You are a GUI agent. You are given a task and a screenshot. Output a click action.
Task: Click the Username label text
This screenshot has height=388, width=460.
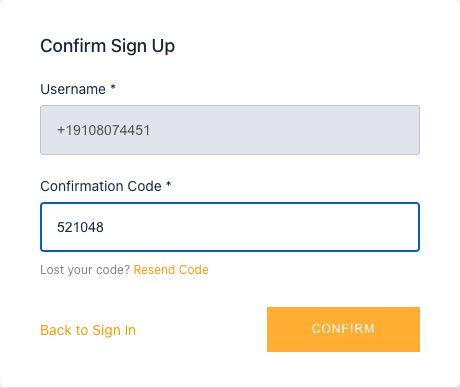coord(73,89)
